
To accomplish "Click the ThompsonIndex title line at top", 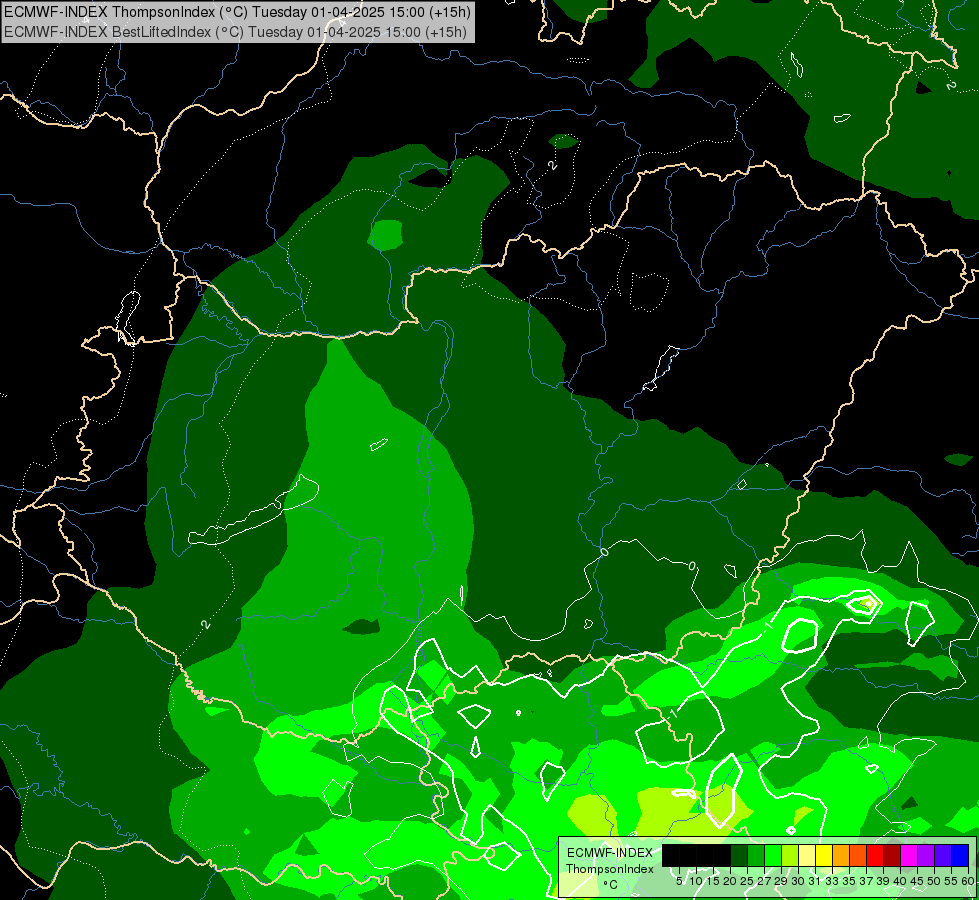I will coord(237,11).
